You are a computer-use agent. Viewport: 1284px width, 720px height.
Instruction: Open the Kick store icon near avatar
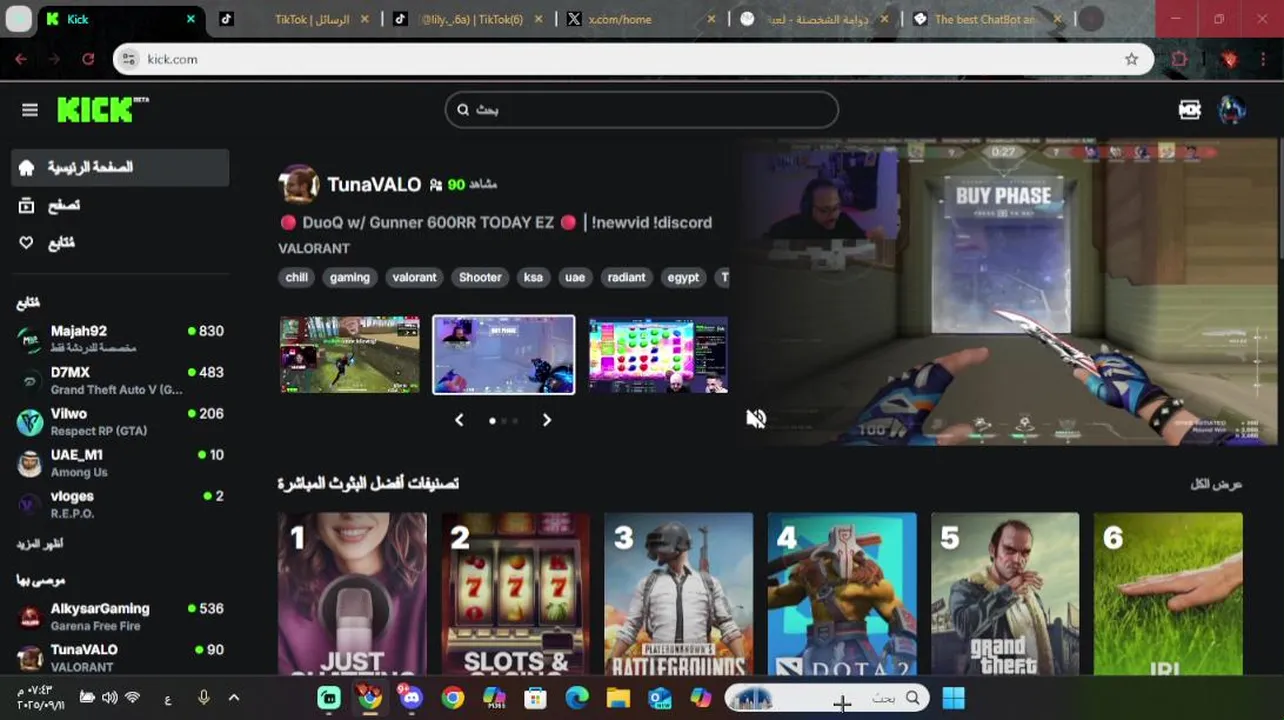[x=1189, y=110]
